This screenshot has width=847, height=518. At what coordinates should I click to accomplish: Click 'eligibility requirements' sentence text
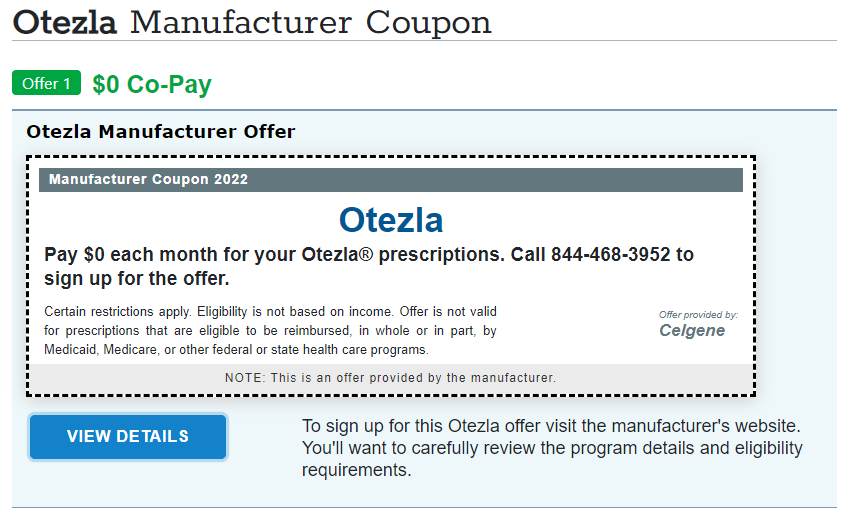click(x=552, y=459)
